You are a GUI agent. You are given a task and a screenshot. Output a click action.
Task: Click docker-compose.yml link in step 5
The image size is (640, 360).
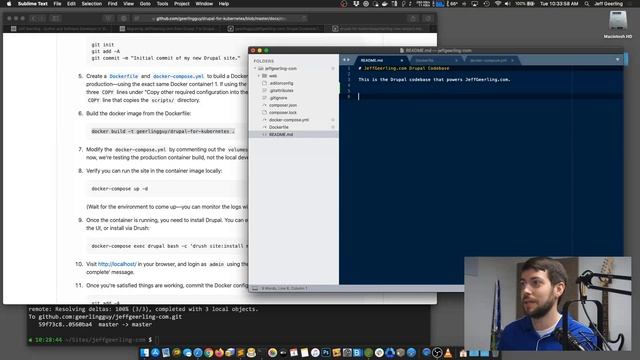coord(178,76)
